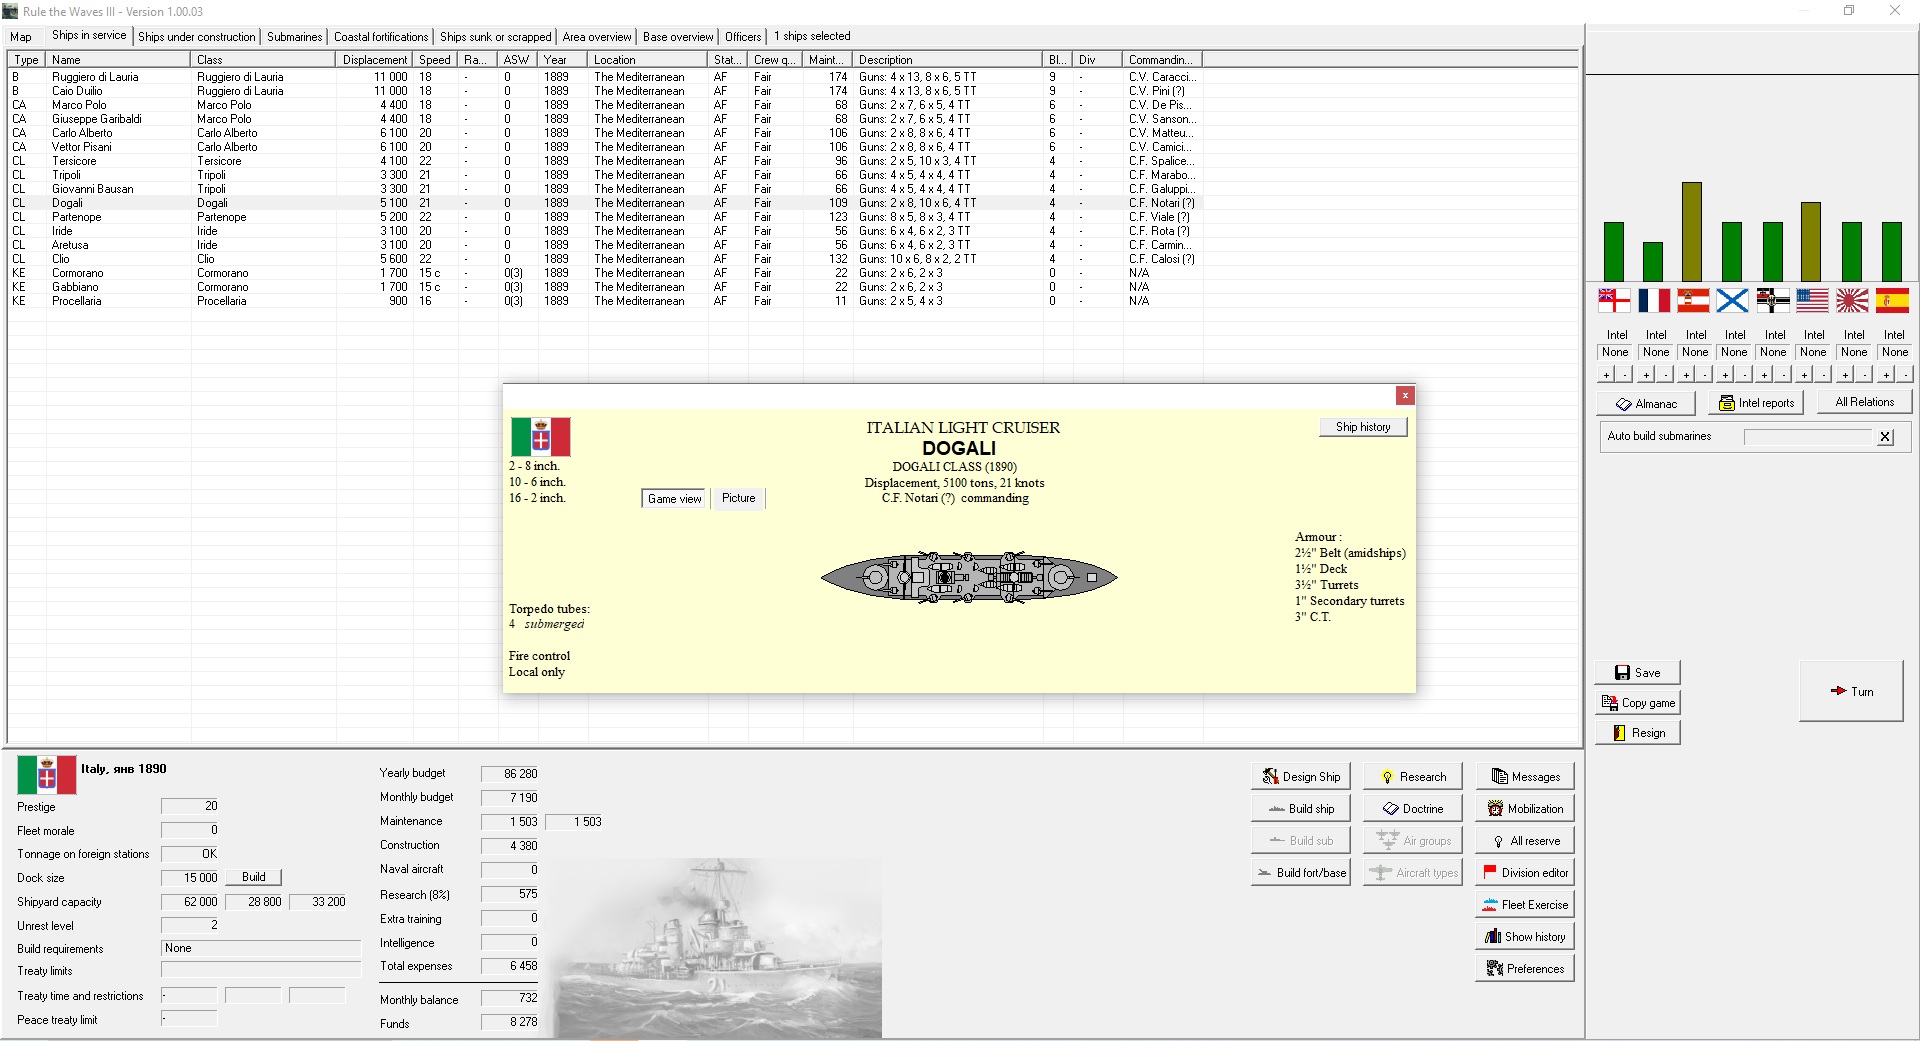The width and height of the screenshot is (1920, 1041).
Task: Open the Mobilization panel
Action: click(x=1524, y=809)
